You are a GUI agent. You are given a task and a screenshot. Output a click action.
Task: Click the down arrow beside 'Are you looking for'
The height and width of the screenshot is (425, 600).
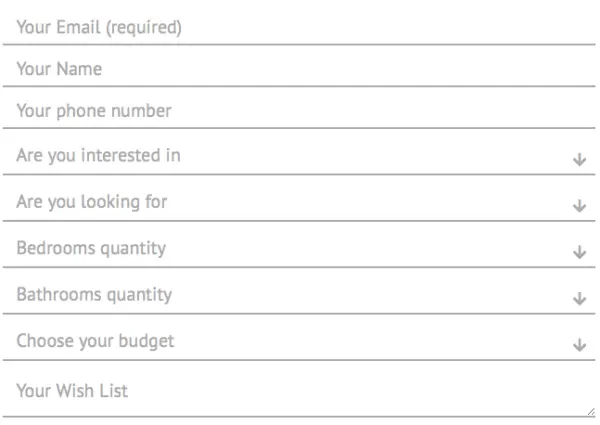(x=579, y=206)
